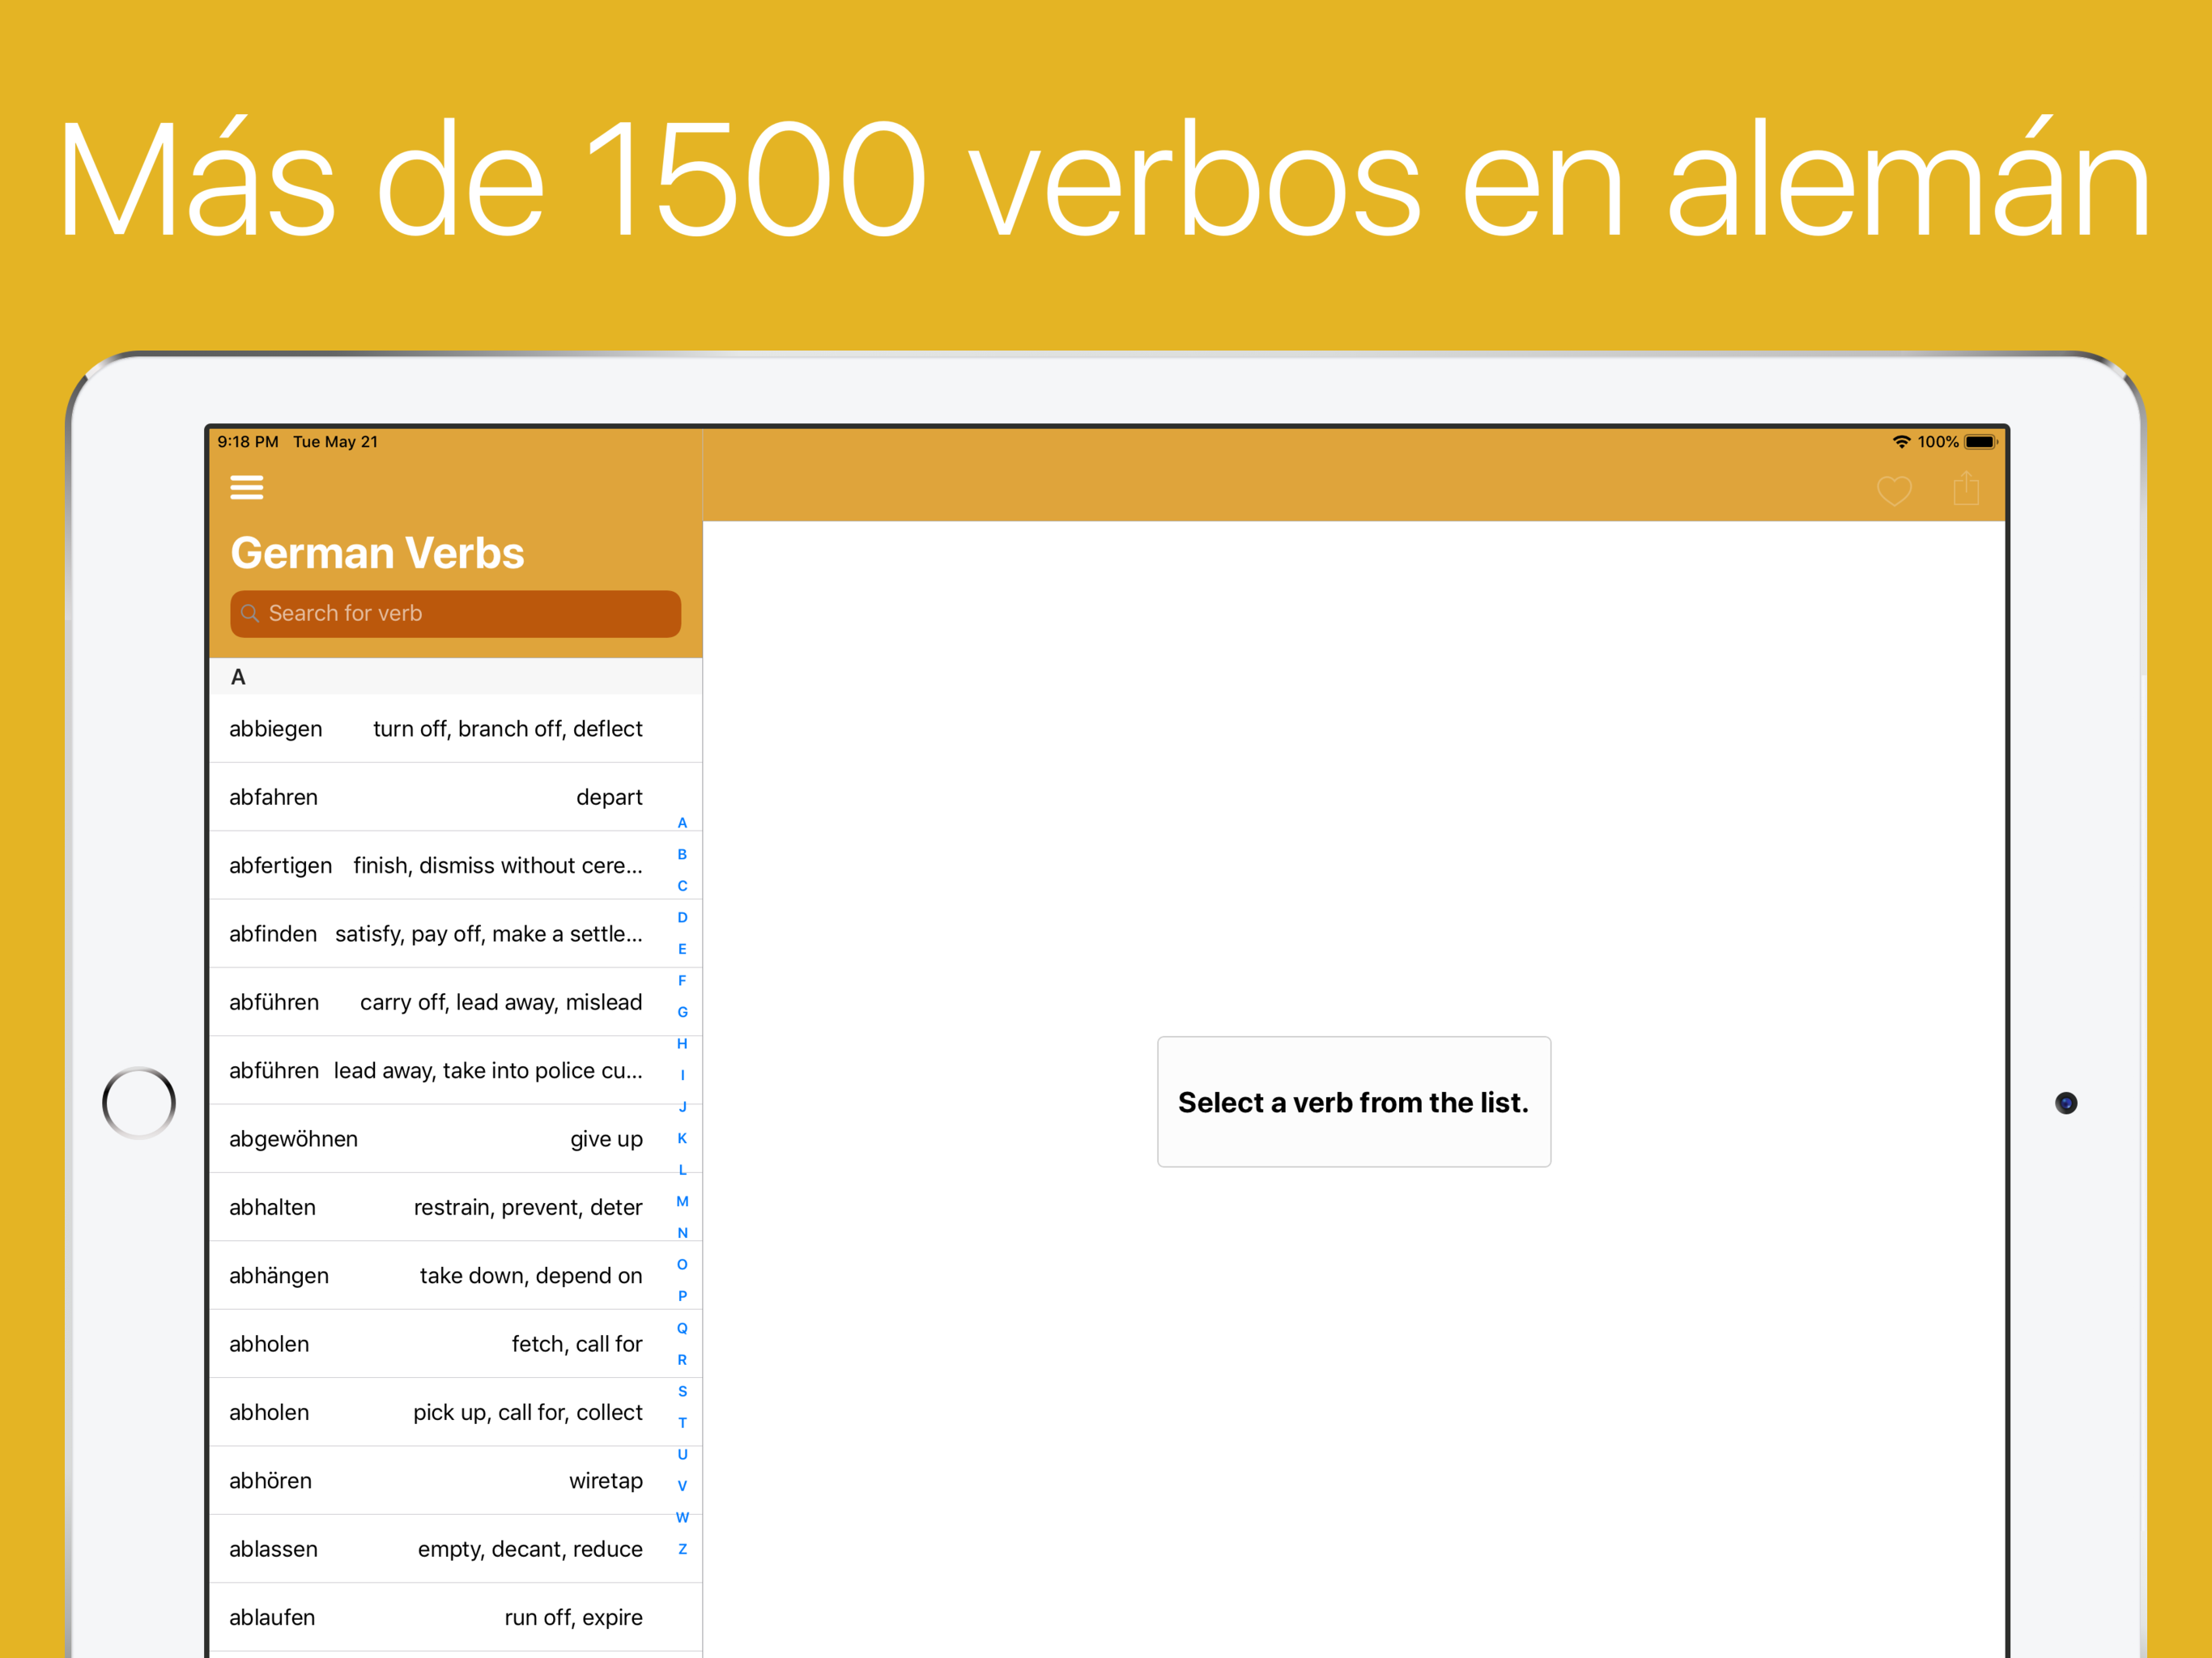2212x1658 pixels.
Task: Open abholen meaning pick up, collect
Action: point(455,1412)
